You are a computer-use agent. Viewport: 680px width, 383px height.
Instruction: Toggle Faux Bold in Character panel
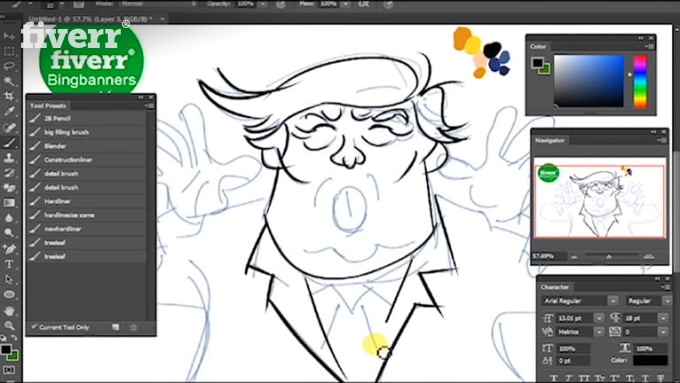[x=554, y=379]
